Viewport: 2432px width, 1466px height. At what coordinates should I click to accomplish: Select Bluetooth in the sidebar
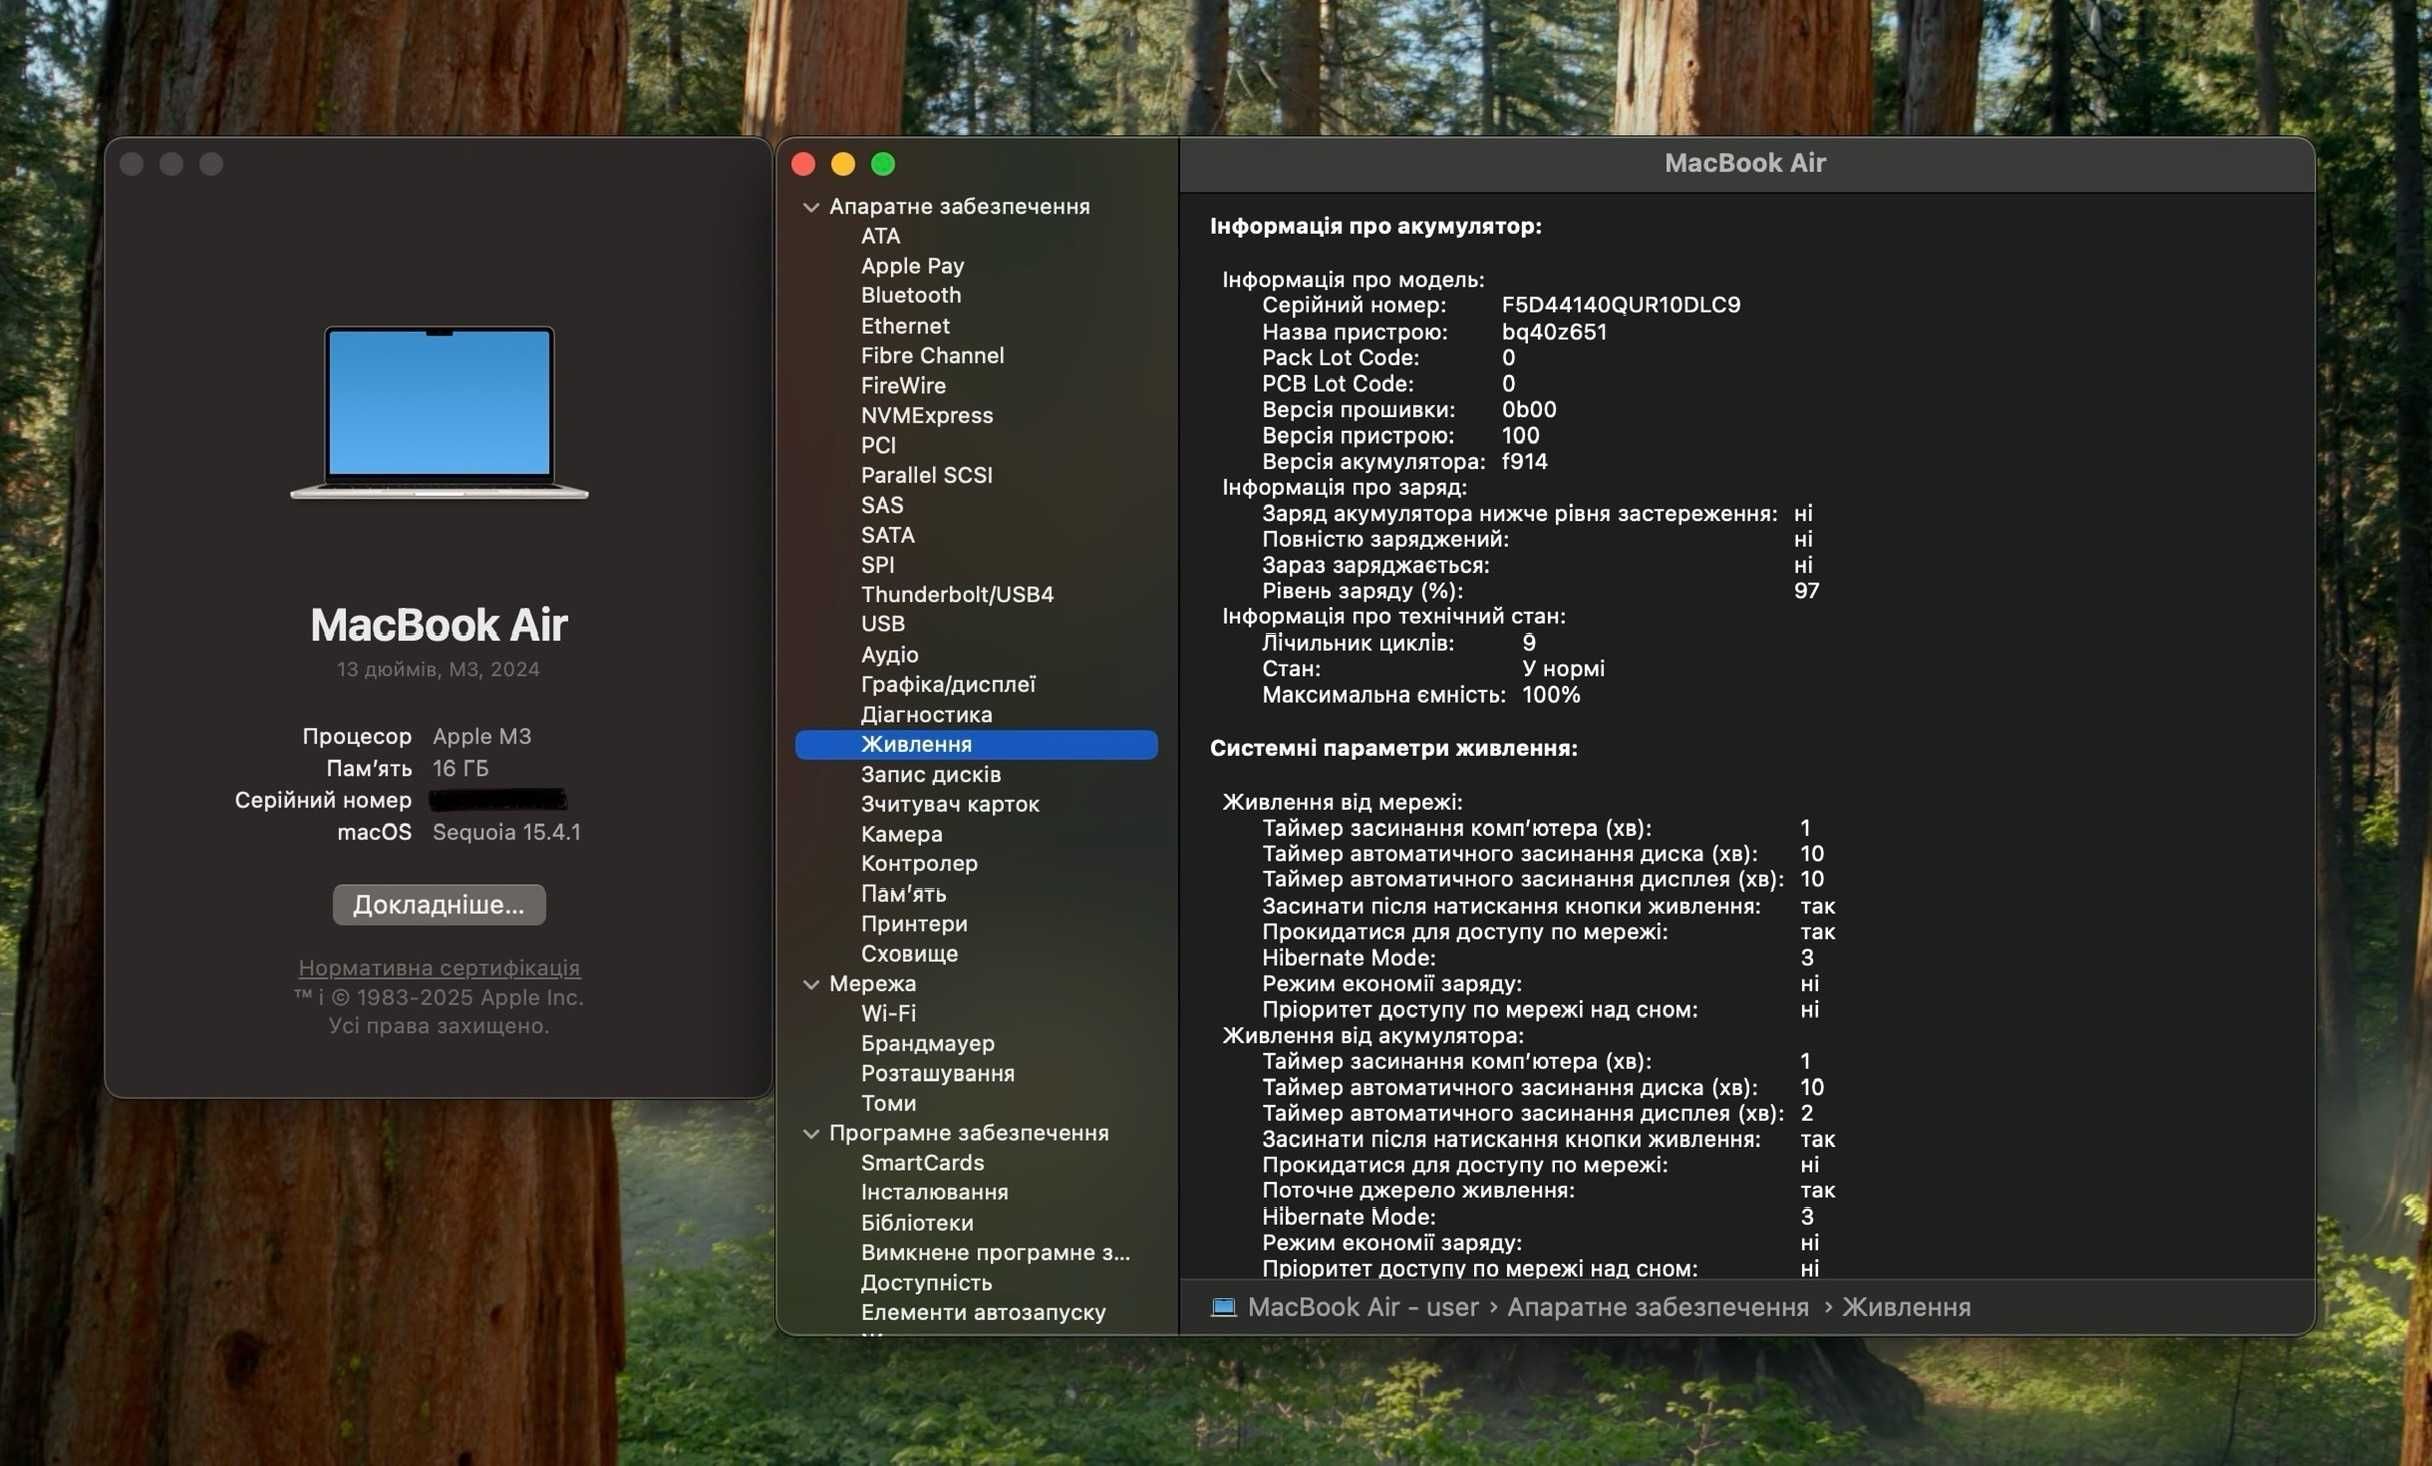tap(910, 295)
